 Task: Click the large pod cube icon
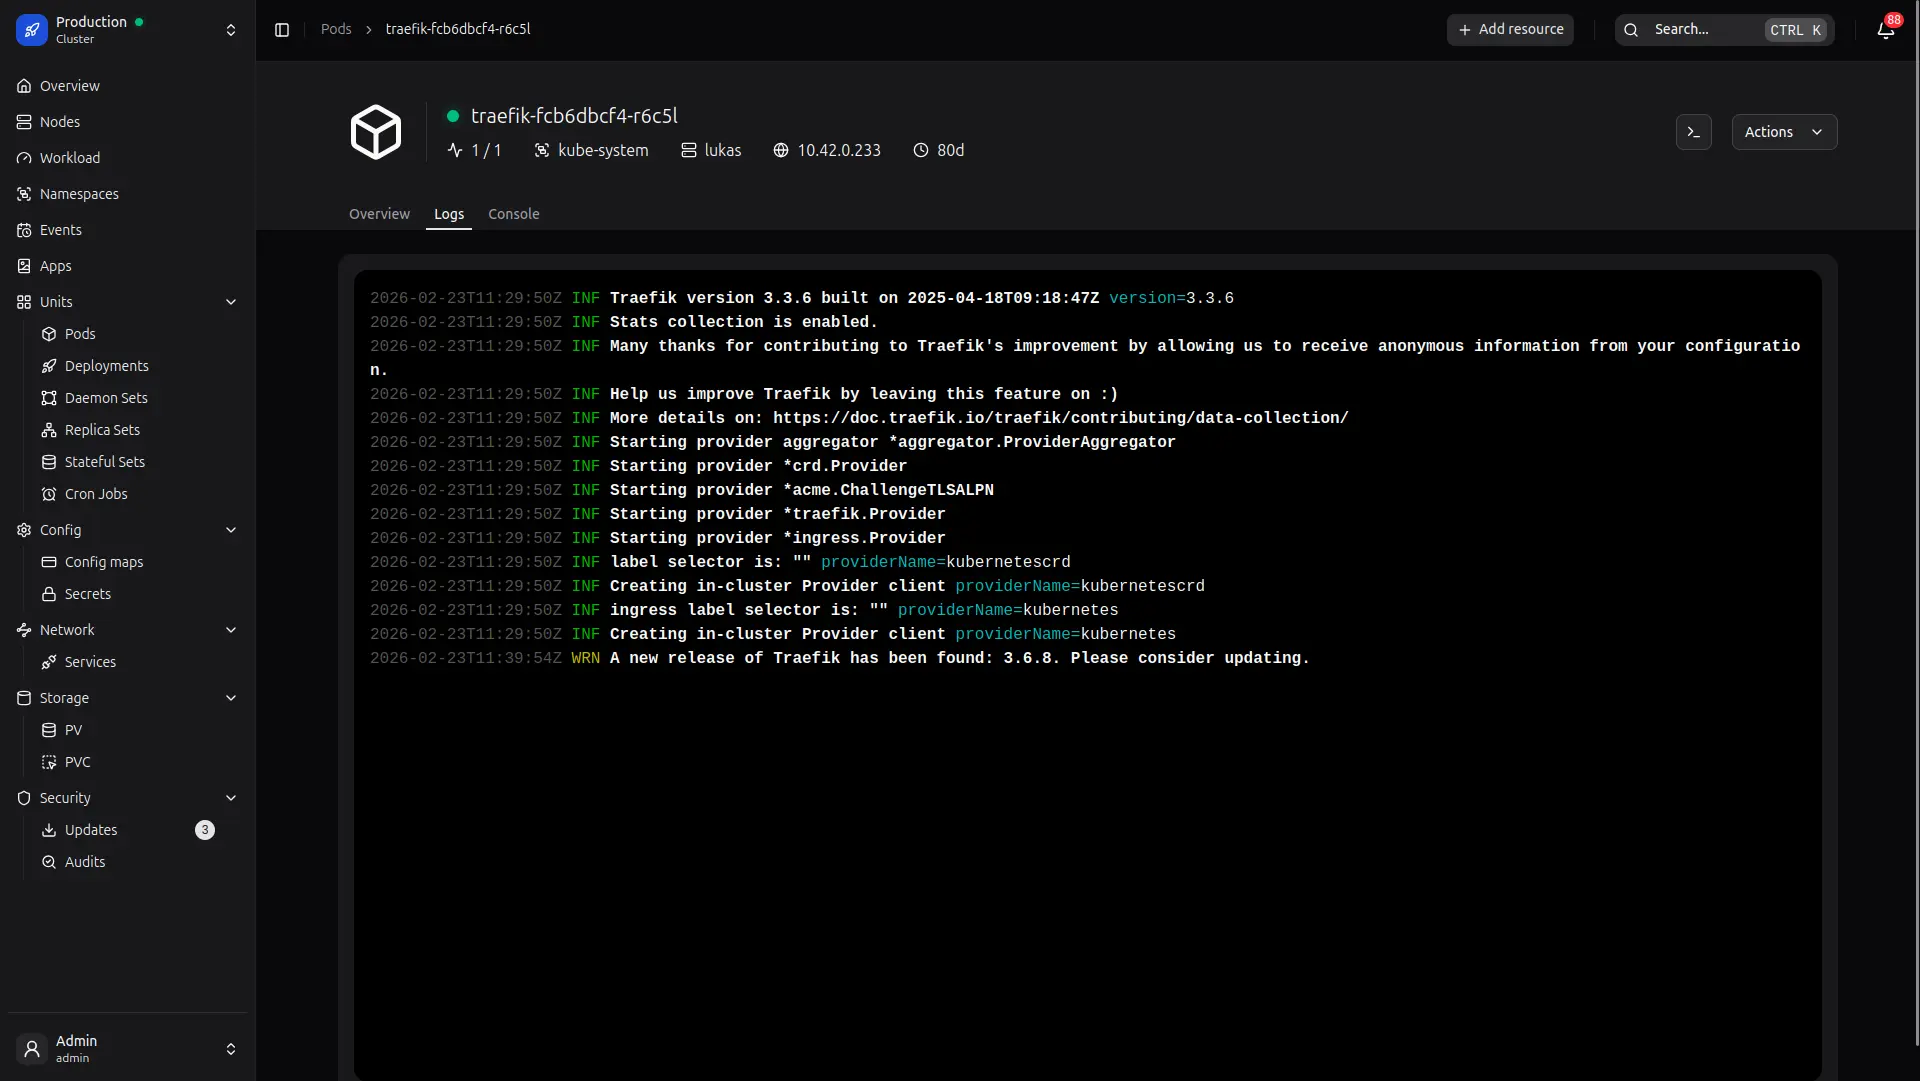pos(376,132)
